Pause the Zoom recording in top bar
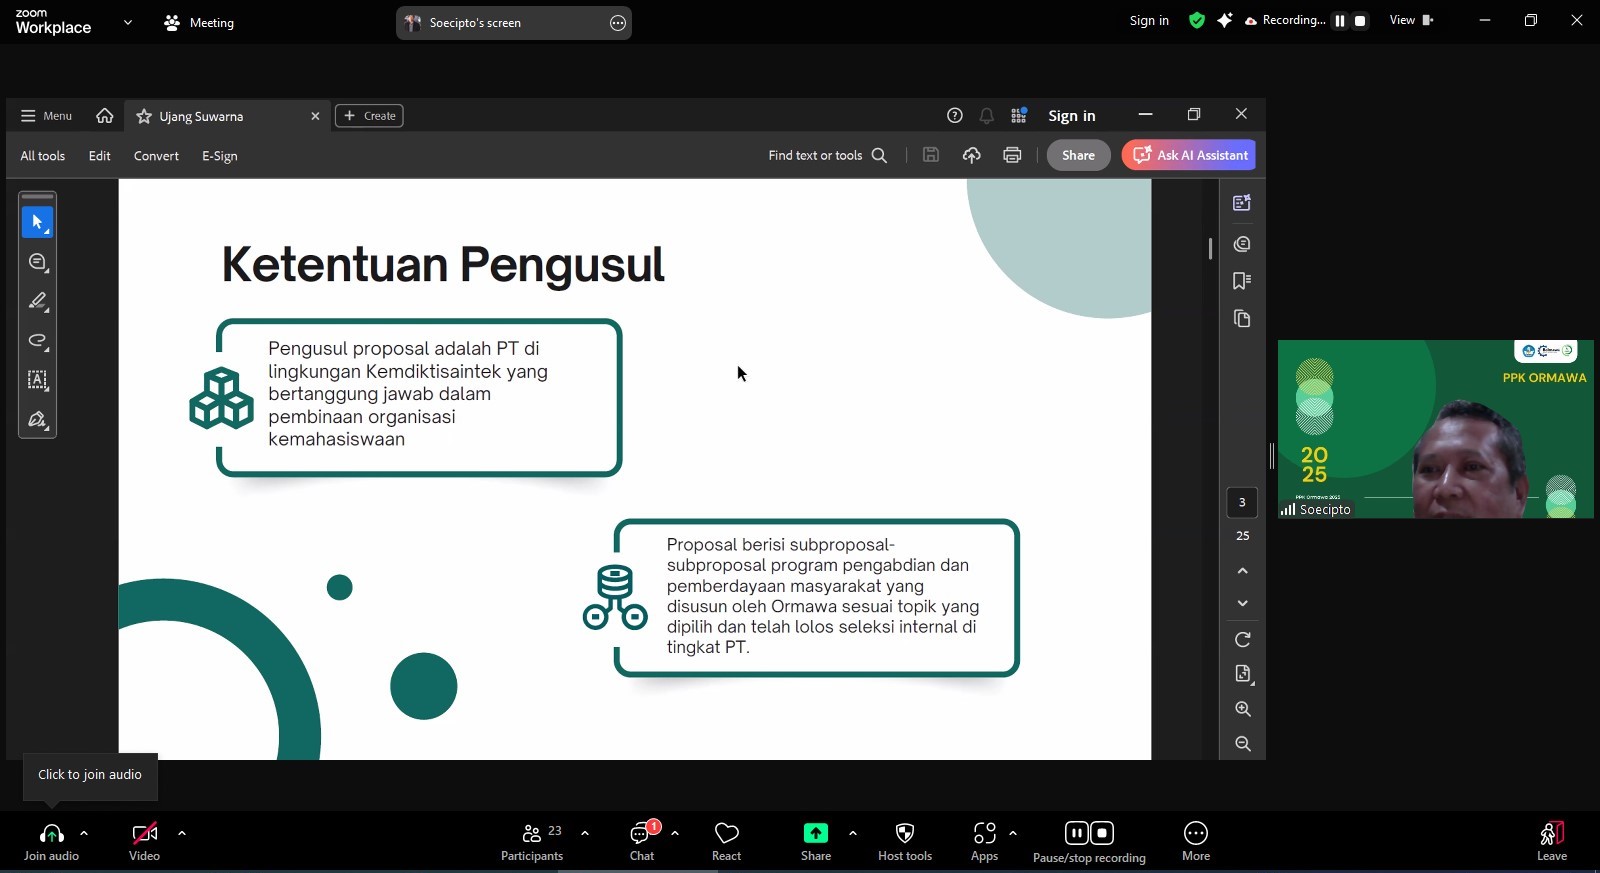Screen dimensions: 1600x873 (x=1340, y=21)
